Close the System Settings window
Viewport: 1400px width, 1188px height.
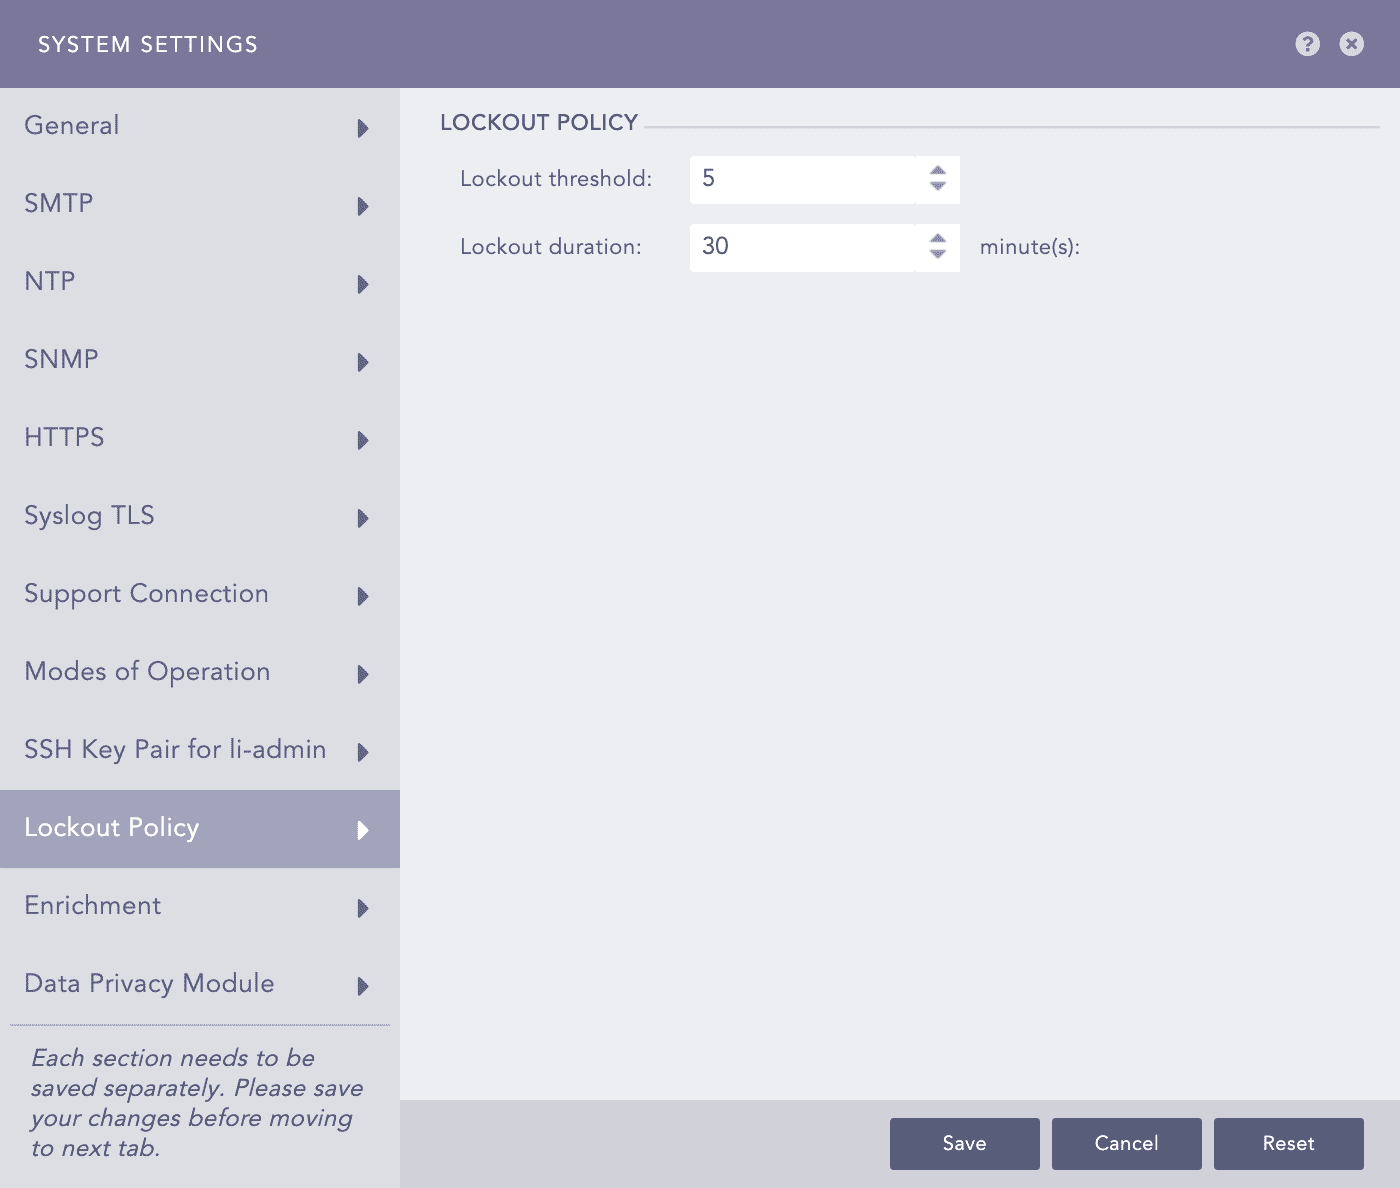pos(1351,44)
